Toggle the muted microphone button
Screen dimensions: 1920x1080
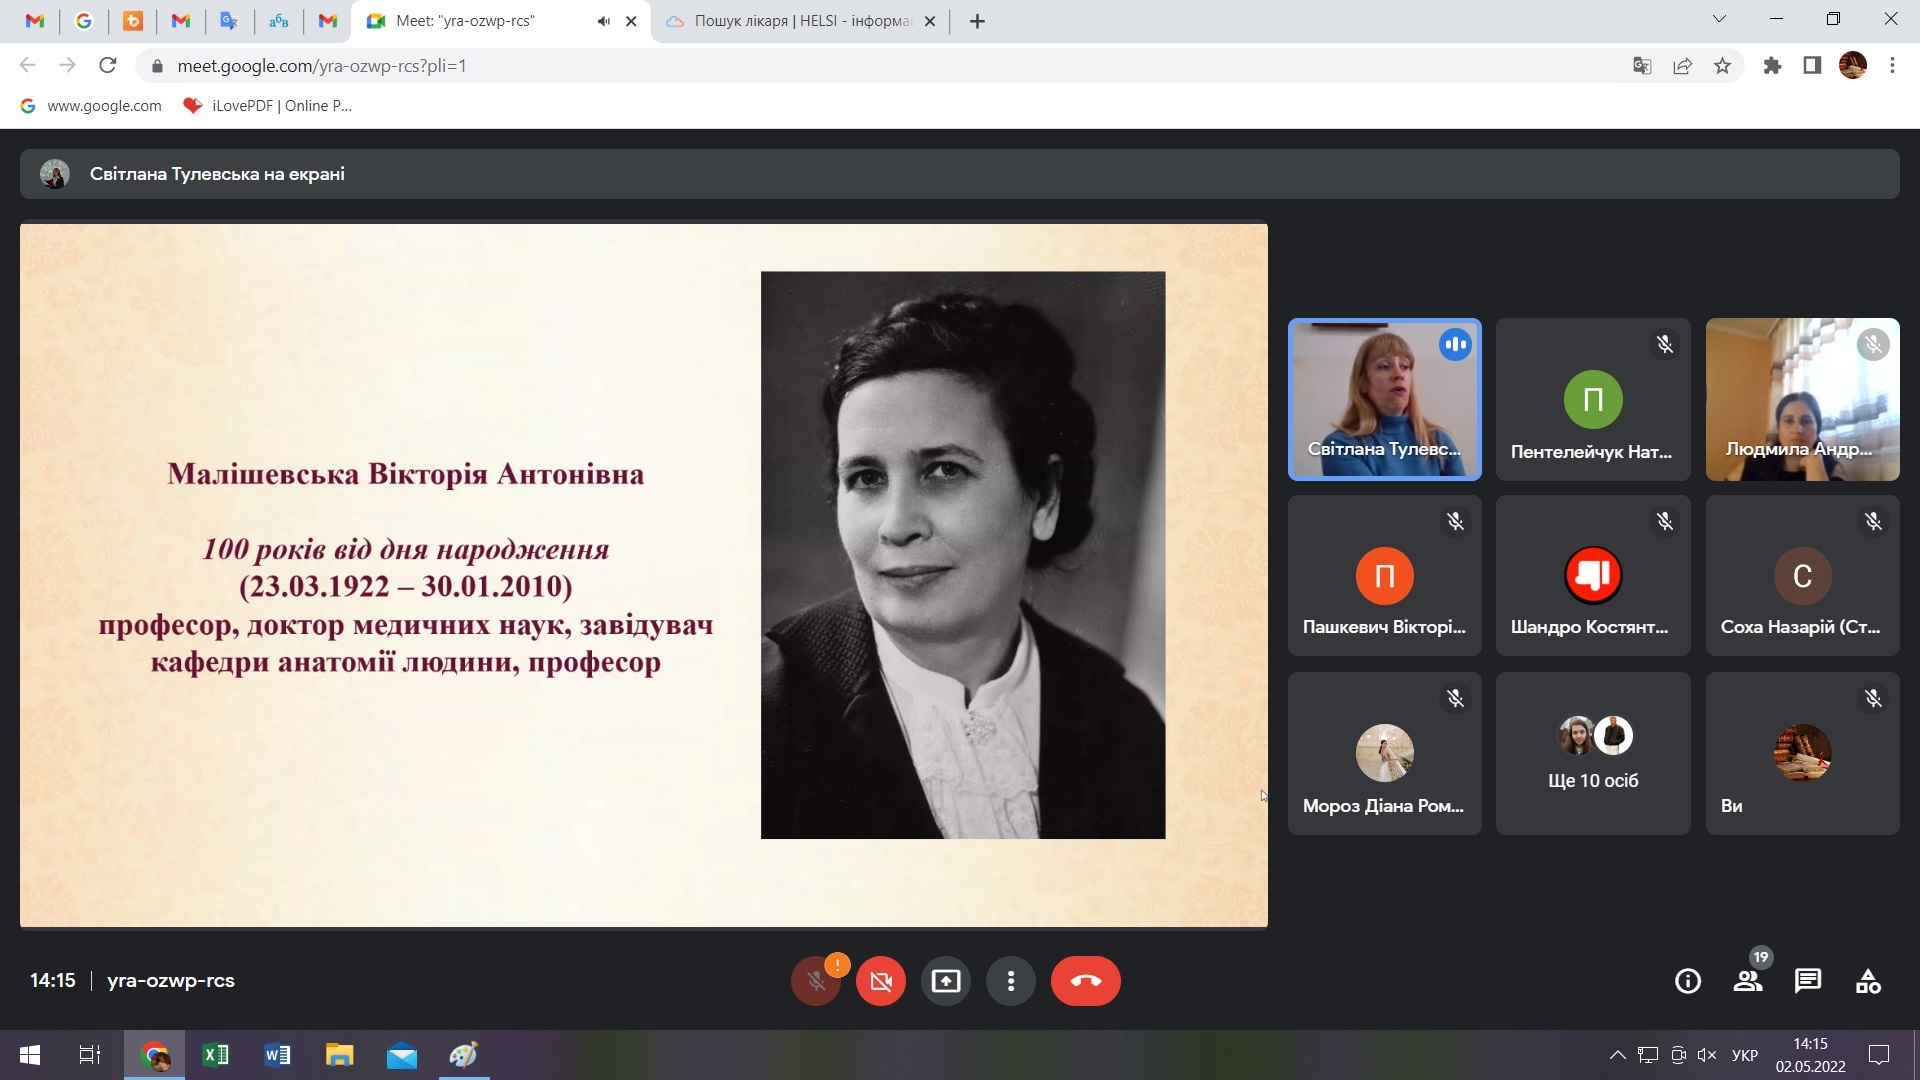coord(816,981)
